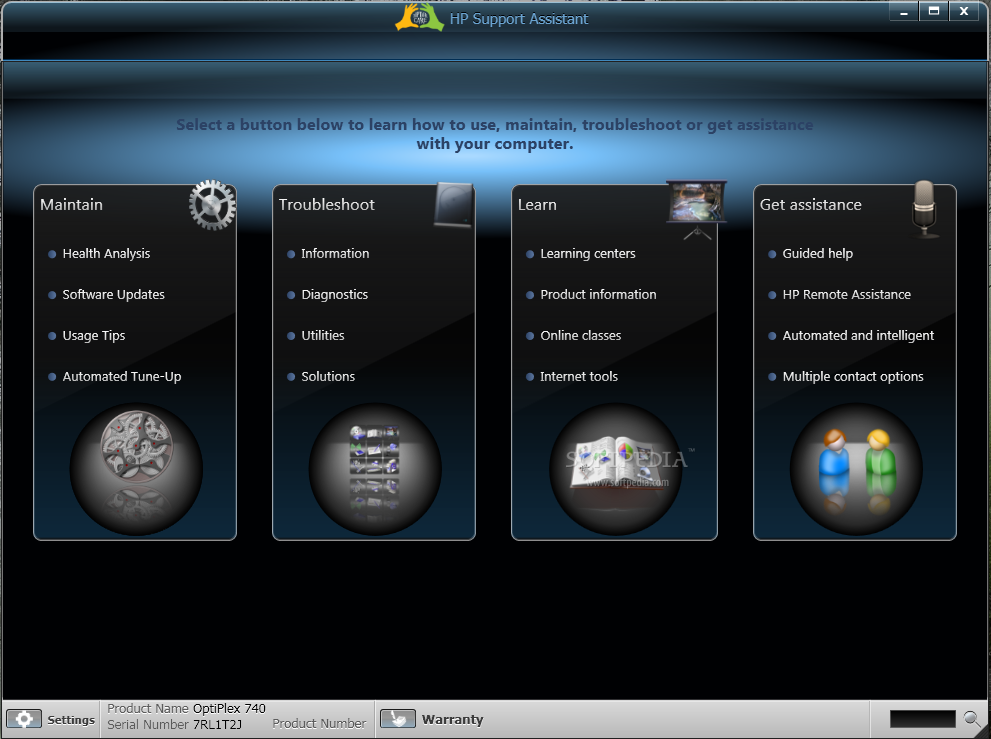Select Health Analysis under Maintain
The height and width of the screenshot is (739, 991).
point(106,253)
